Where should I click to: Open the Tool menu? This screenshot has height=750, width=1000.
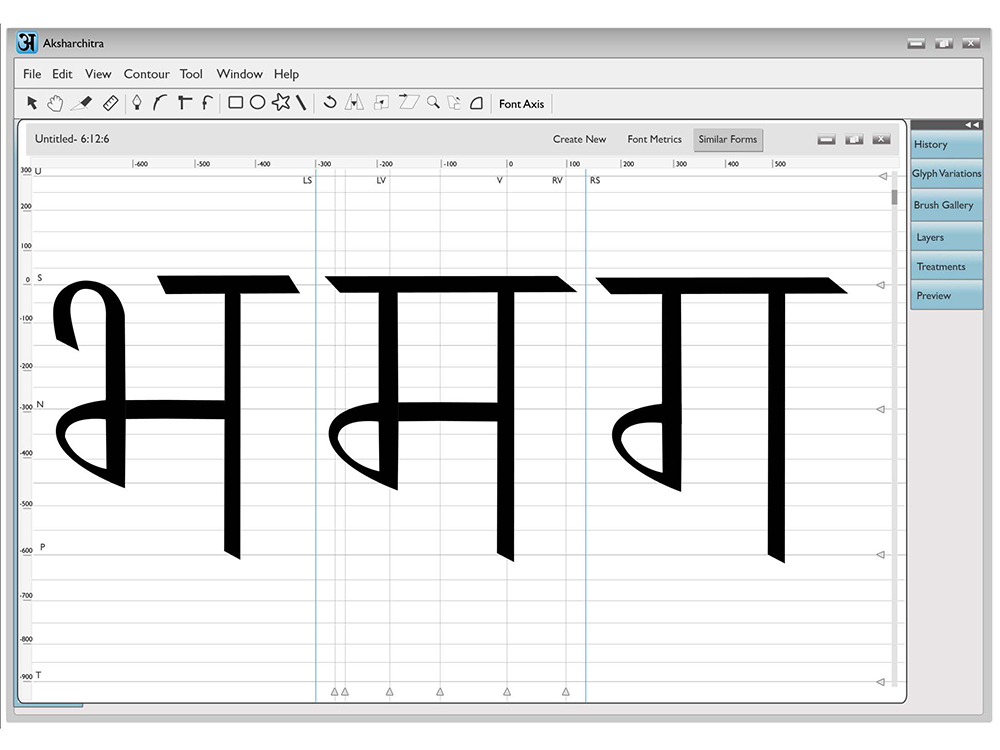point(191,74)
